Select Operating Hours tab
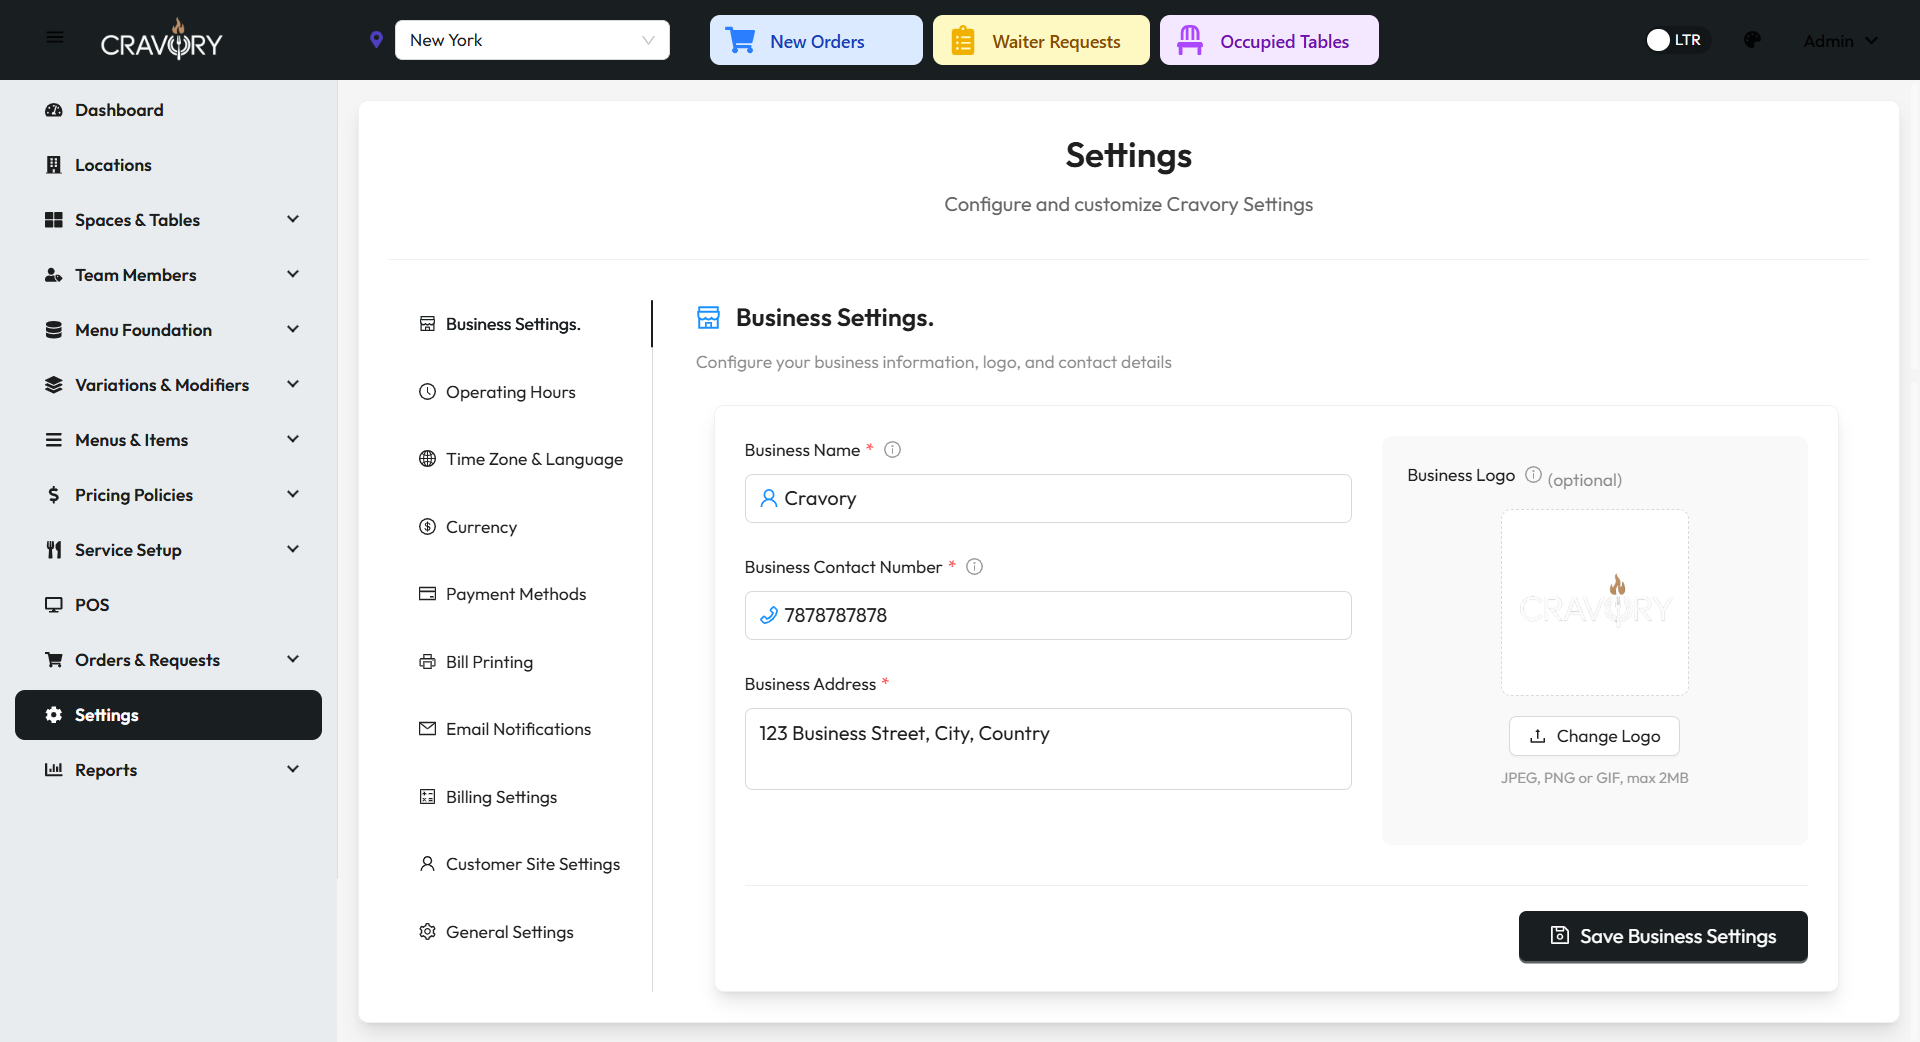This screenshot has height=1042, width=1920. pos(520,392)
